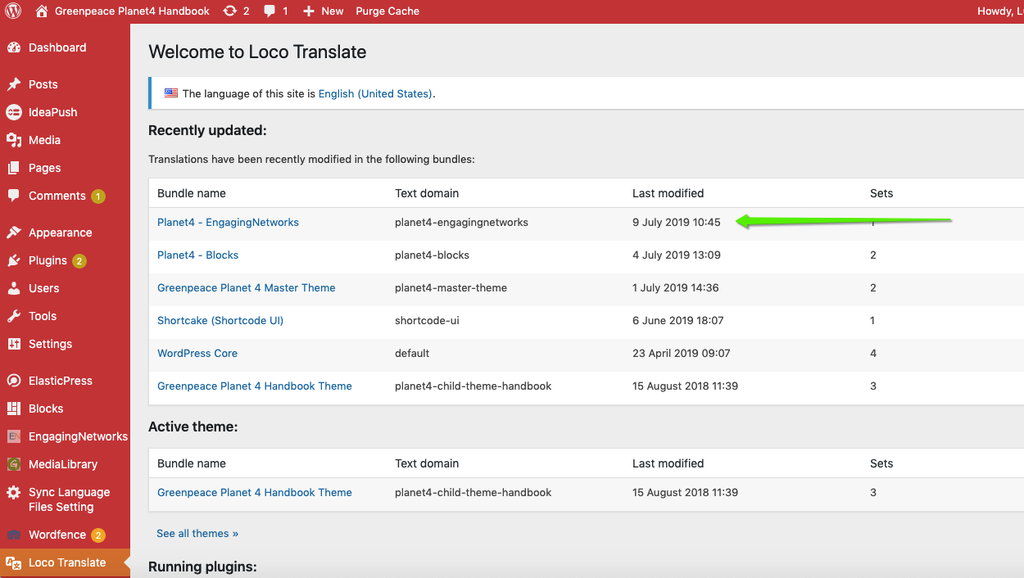Click the MediaLibrary sidebar icon
The image size is (1024, 578).
pyautogui.click(x=14, y=464)
